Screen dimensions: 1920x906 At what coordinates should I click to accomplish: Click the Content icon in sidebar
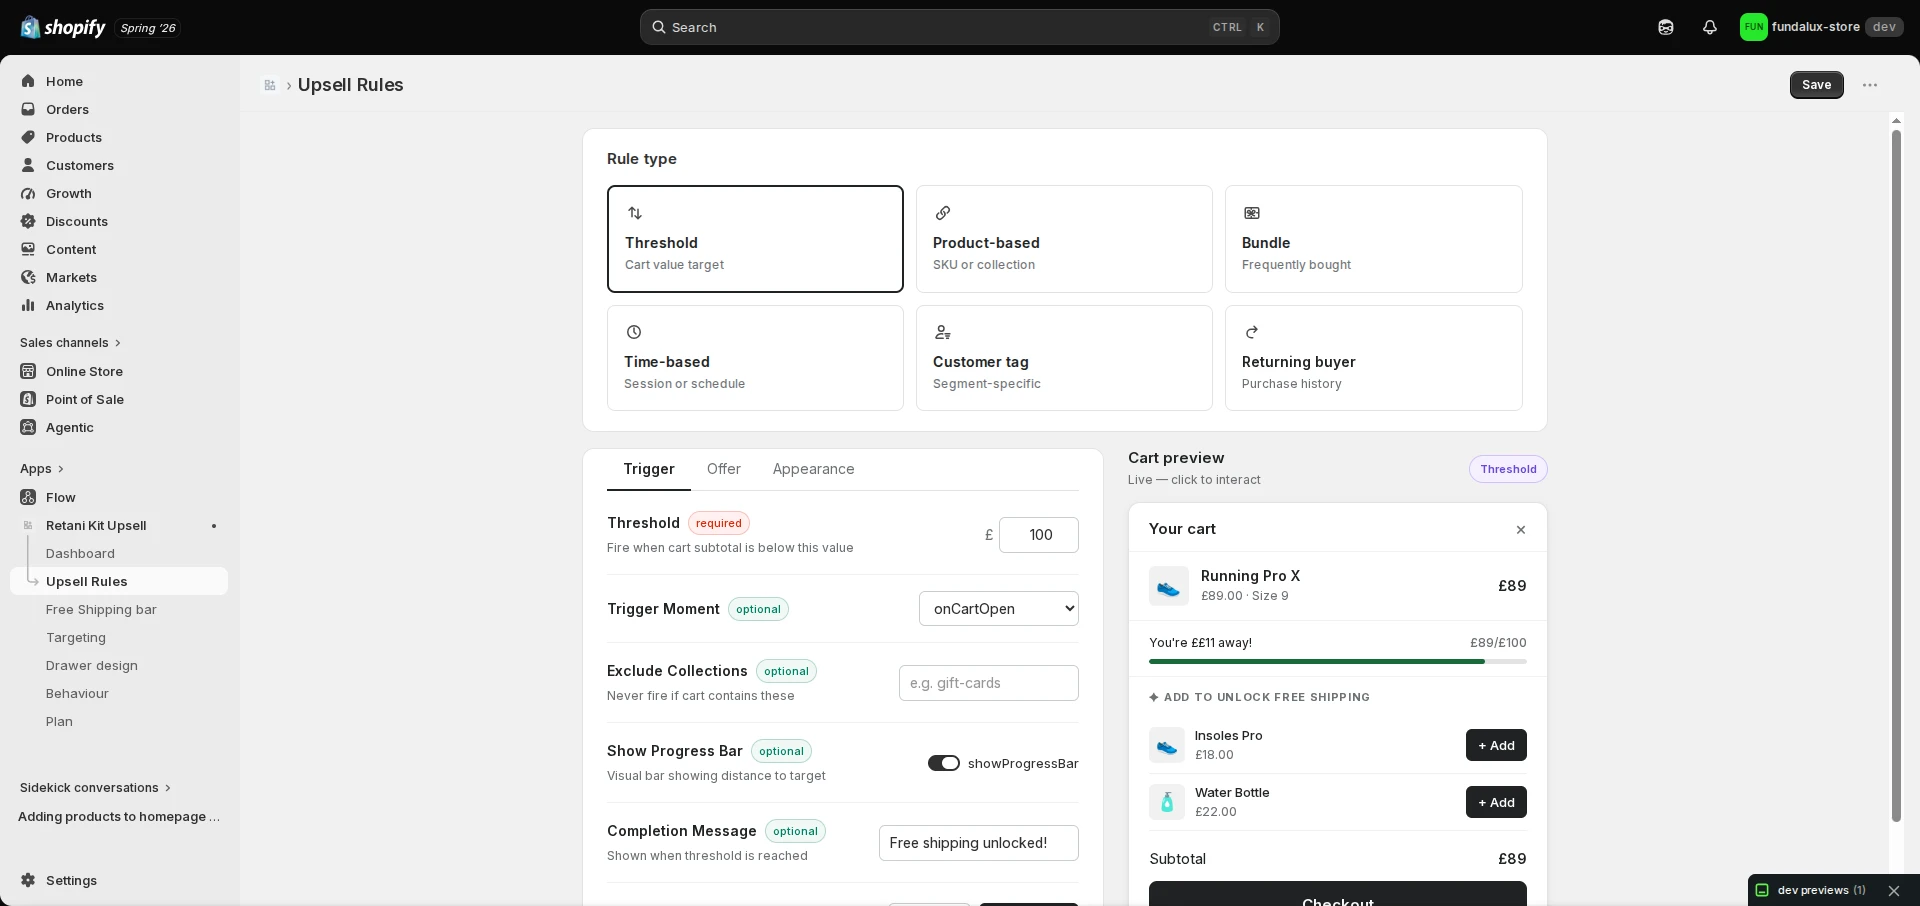[x=28, y=249]
